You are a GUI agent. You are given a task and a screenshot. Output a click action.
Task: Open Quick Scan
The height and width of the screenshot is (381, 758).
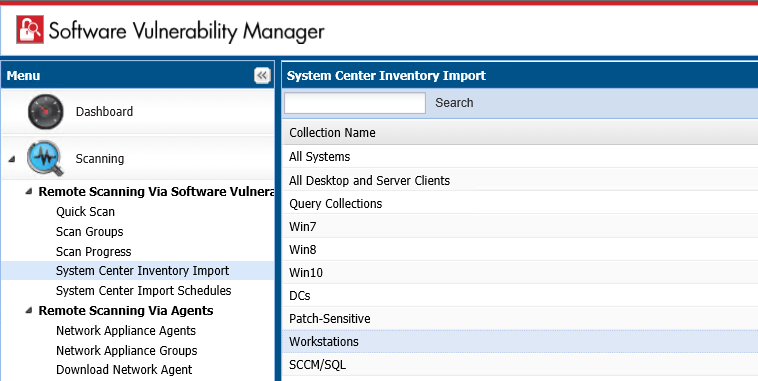click(x=85, y=212)
